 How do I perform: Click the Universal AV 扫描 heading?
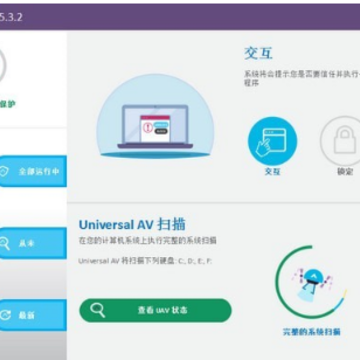tap(132, 225)
